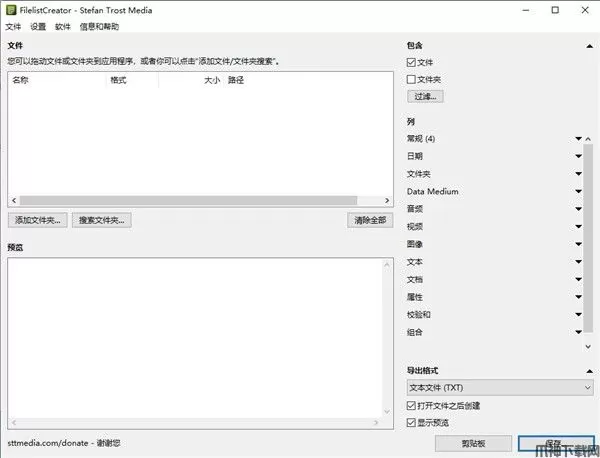Expand the 图像 column group
Image resolution: width=600 pixels, height=458 pixels.
578,244
